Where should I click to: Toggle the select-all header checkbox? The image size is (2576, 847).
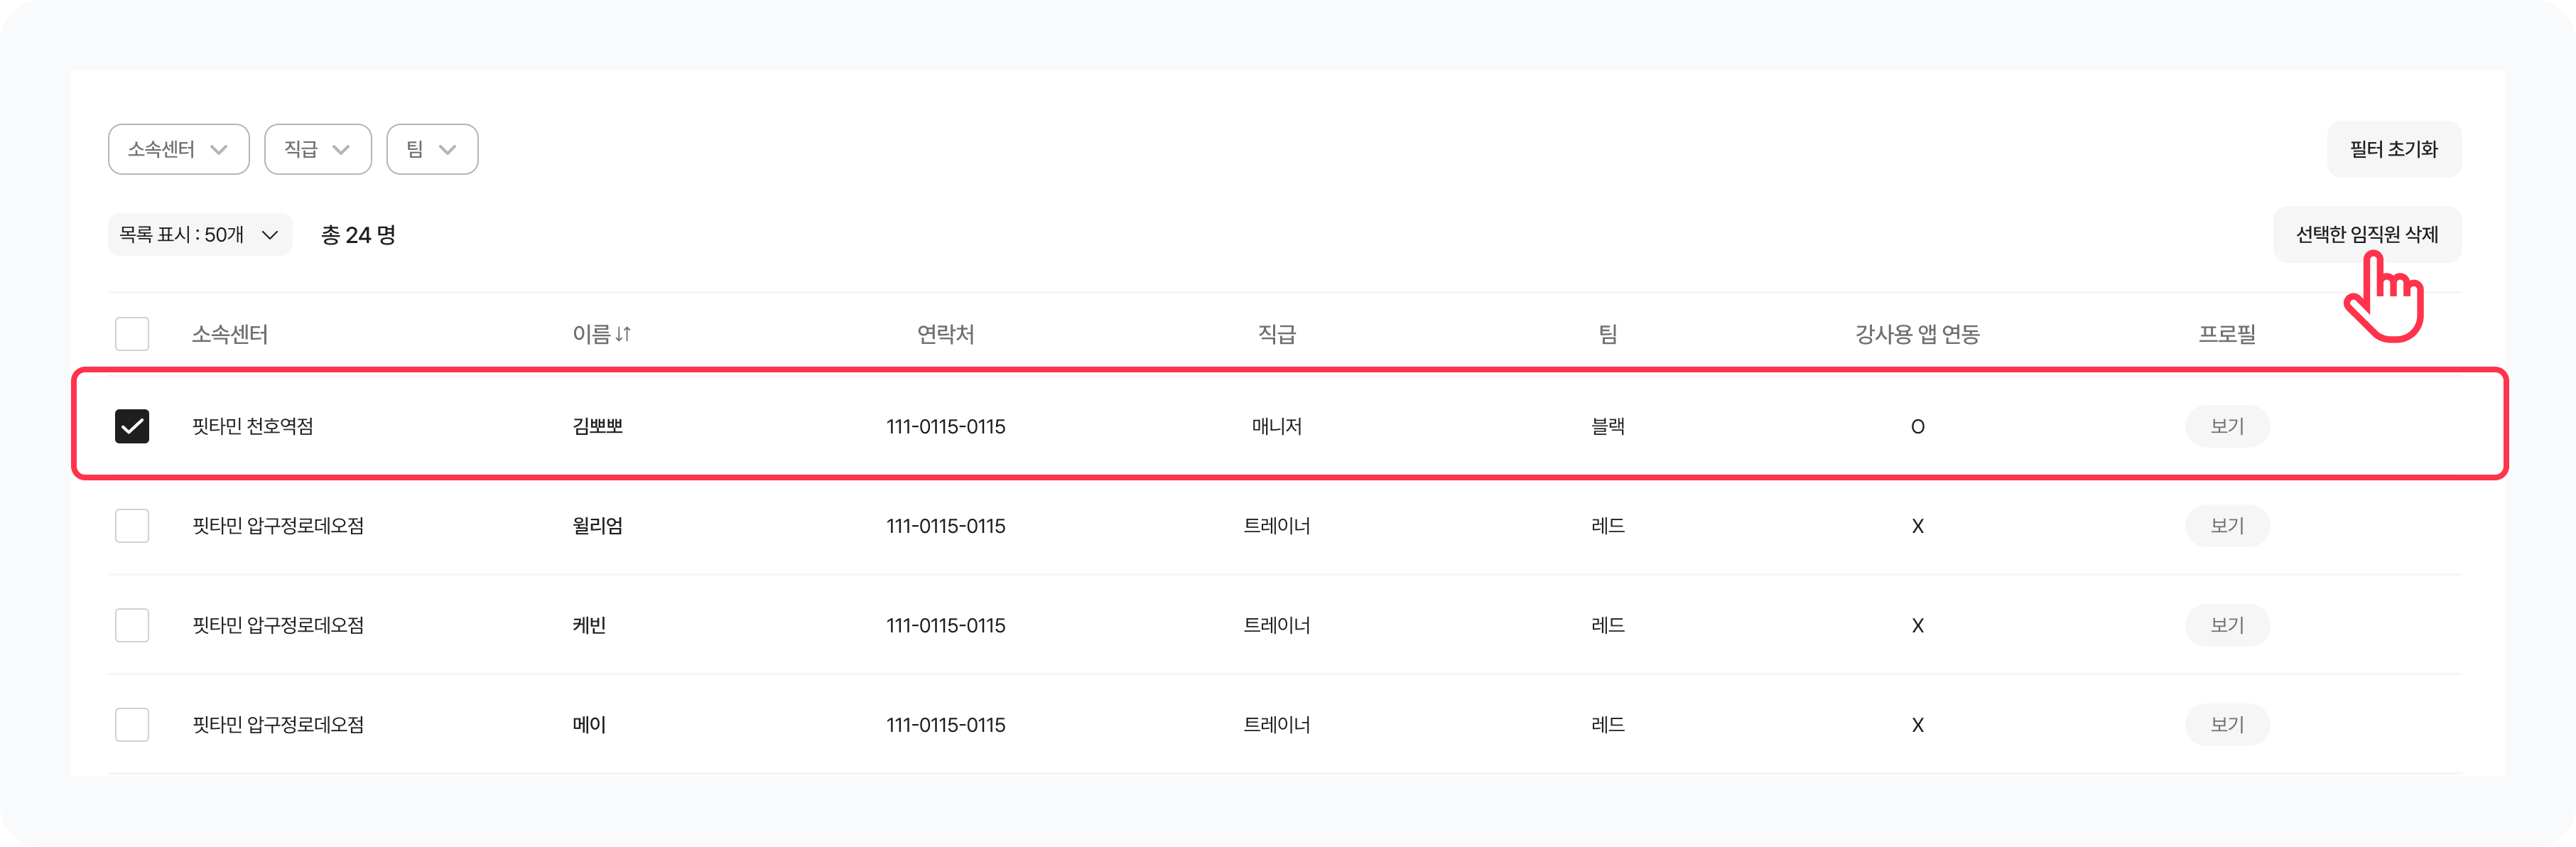point(132,334)
